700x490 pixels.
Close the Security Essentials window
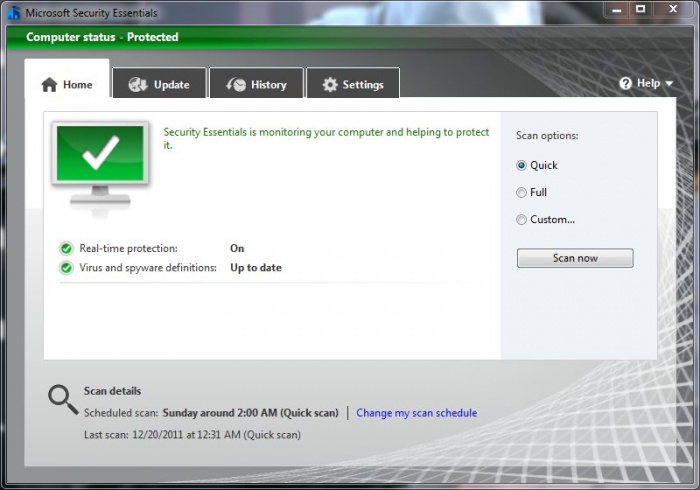pos(673,9)
